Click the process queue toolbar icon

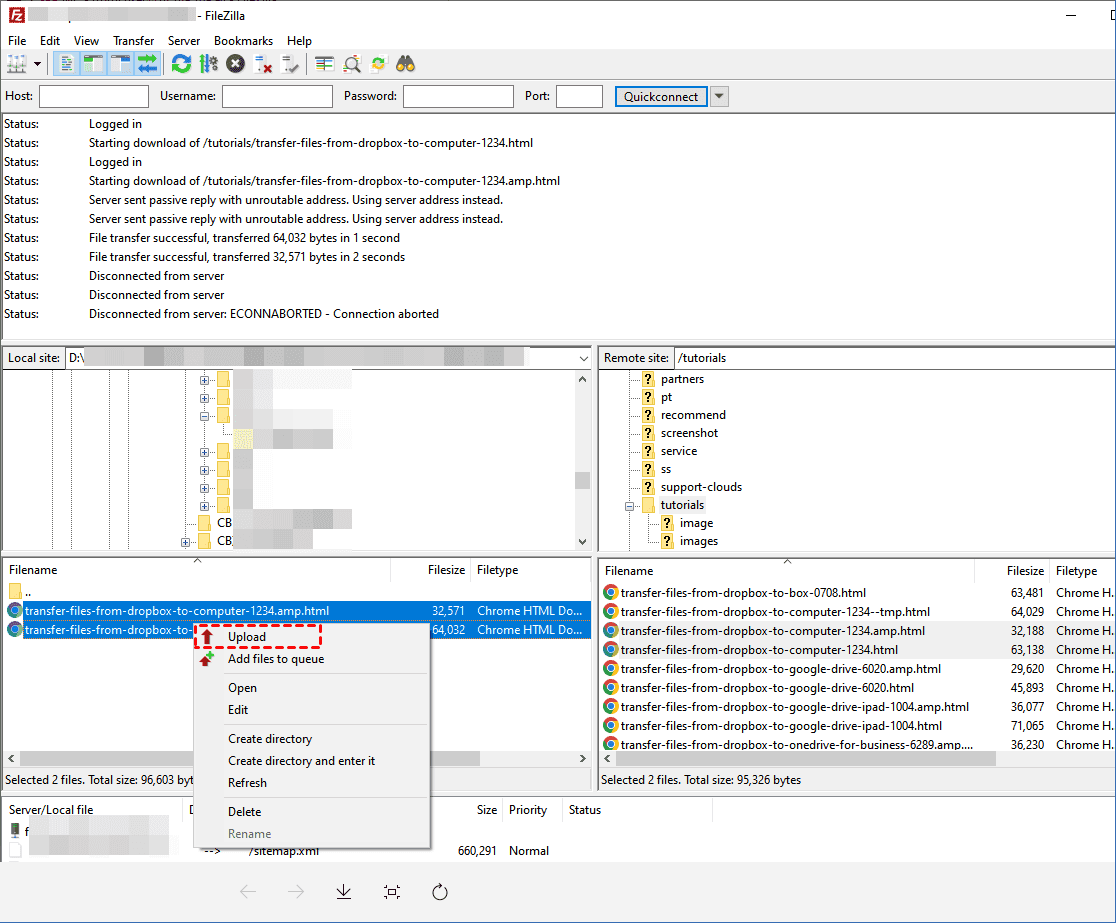208,64
